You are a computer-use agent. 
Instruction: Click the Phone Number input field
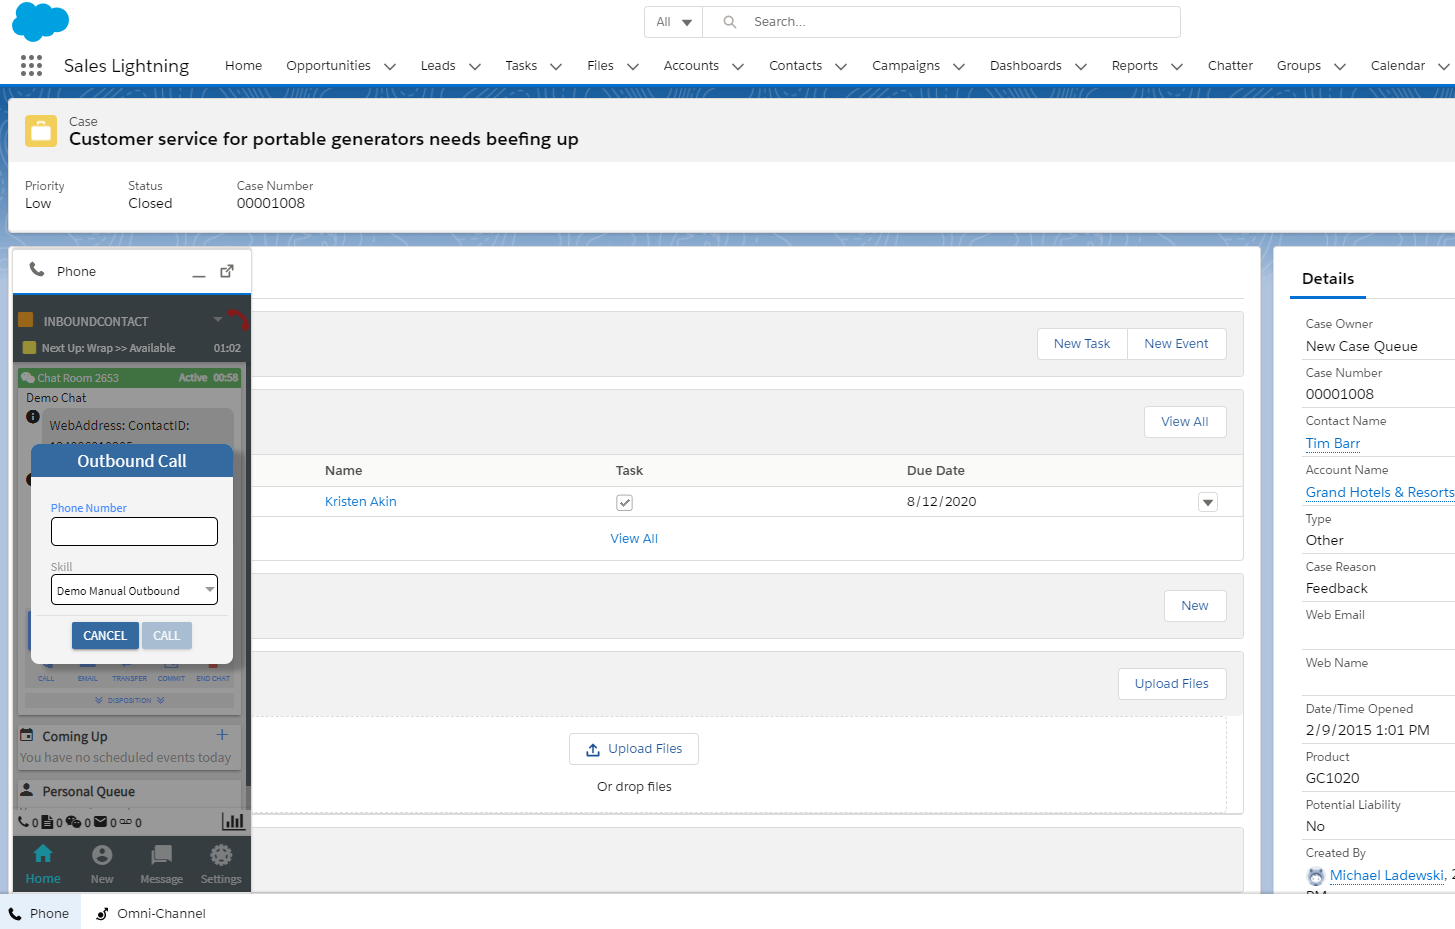(x=134, y=531)
